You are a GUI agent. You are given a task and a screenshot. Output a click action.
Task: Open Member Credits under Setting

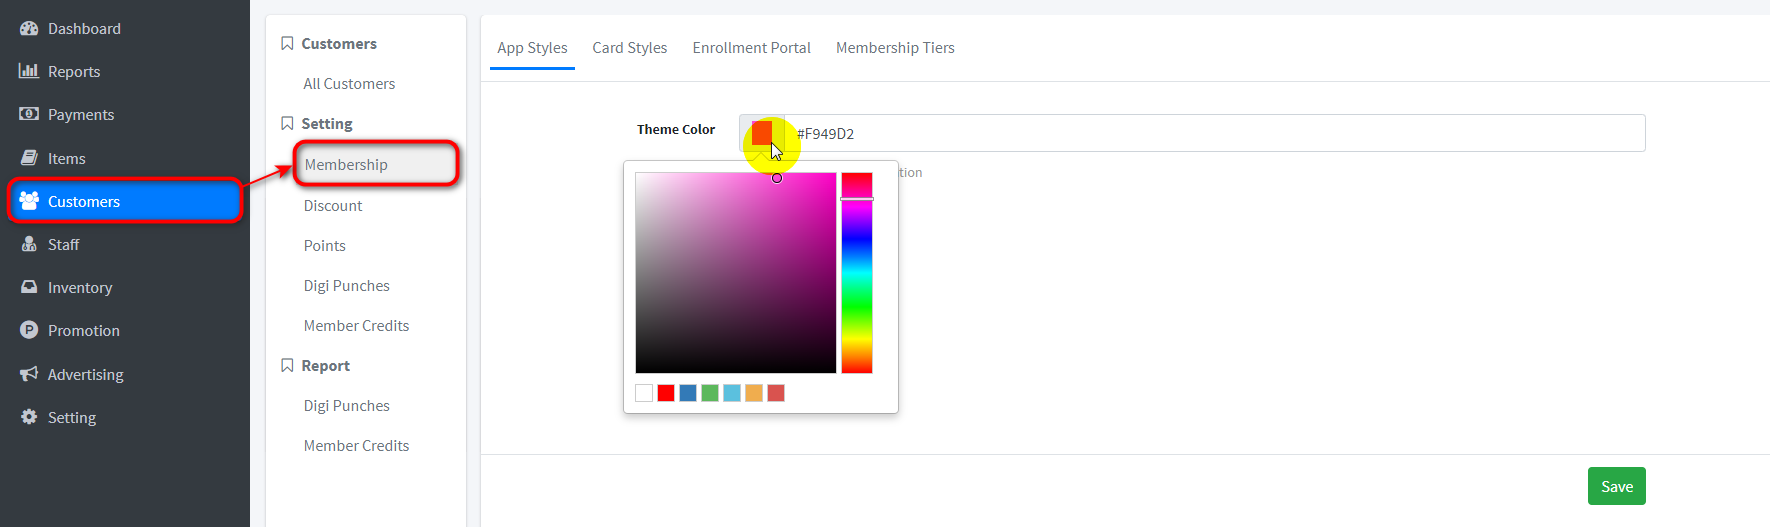(x=357, y=325)
